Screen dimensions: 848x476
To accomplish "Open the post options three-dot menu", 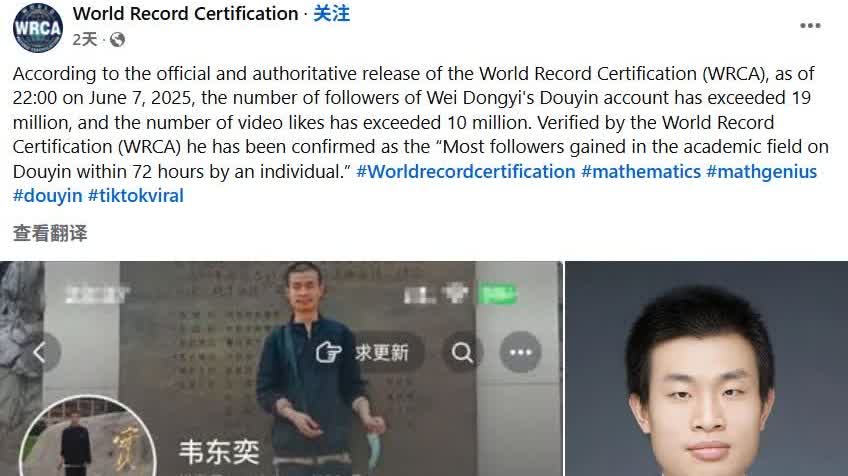I will 810,25.
